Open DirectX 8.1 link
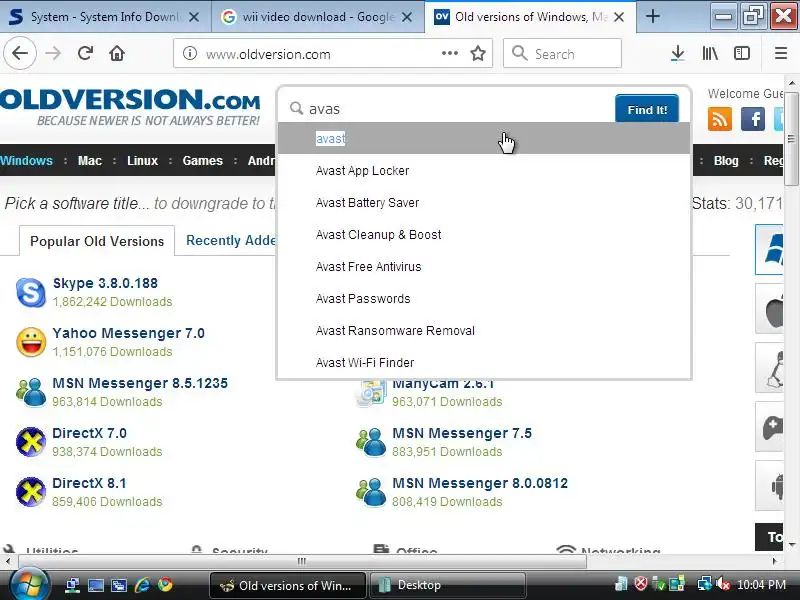Screen dimensions: 800x600 pos(89,483)
